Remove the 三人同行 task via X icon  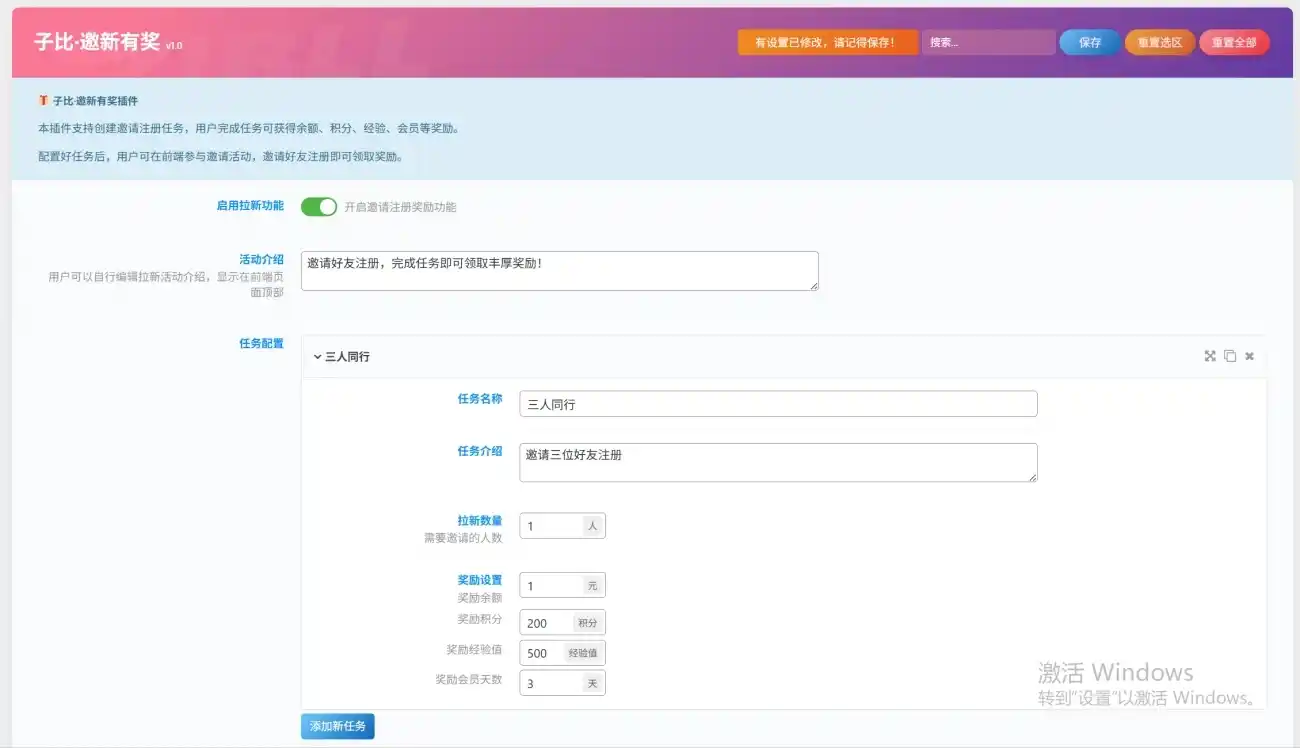(x=1248, y=355)
